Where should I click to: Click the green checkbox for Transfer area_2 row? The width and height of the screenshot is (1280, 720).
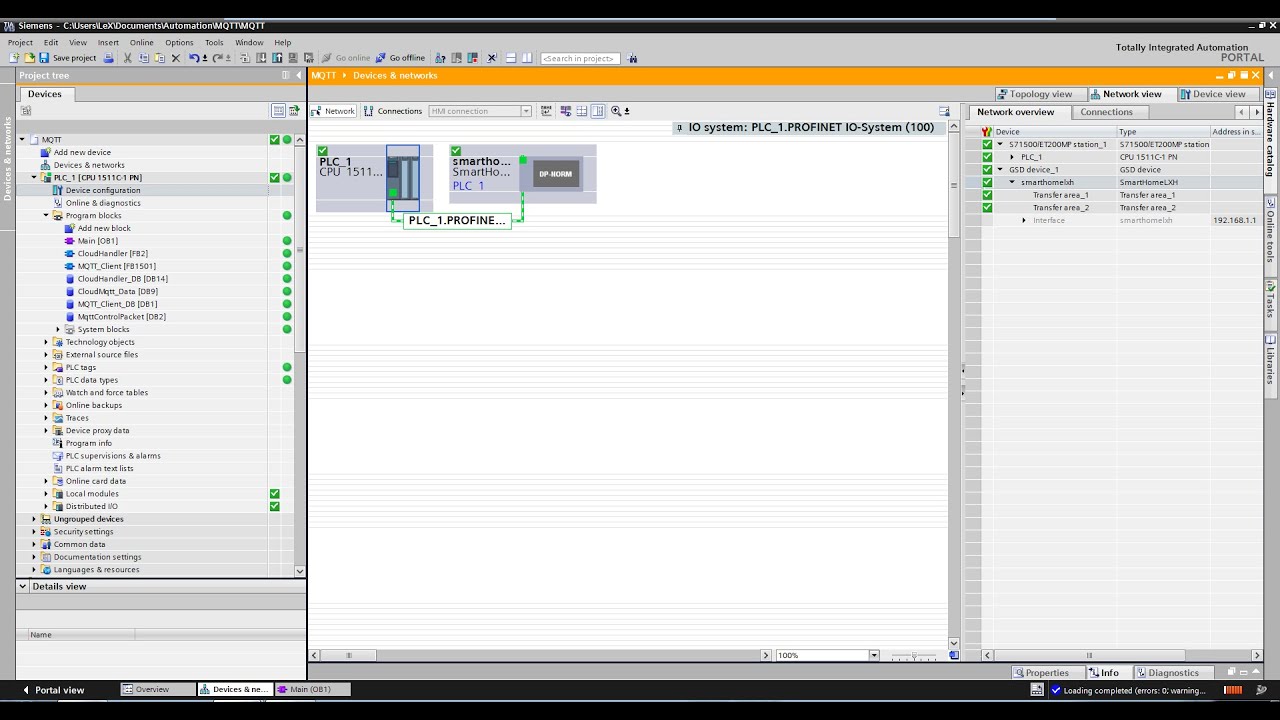click(x=987, y=207)
